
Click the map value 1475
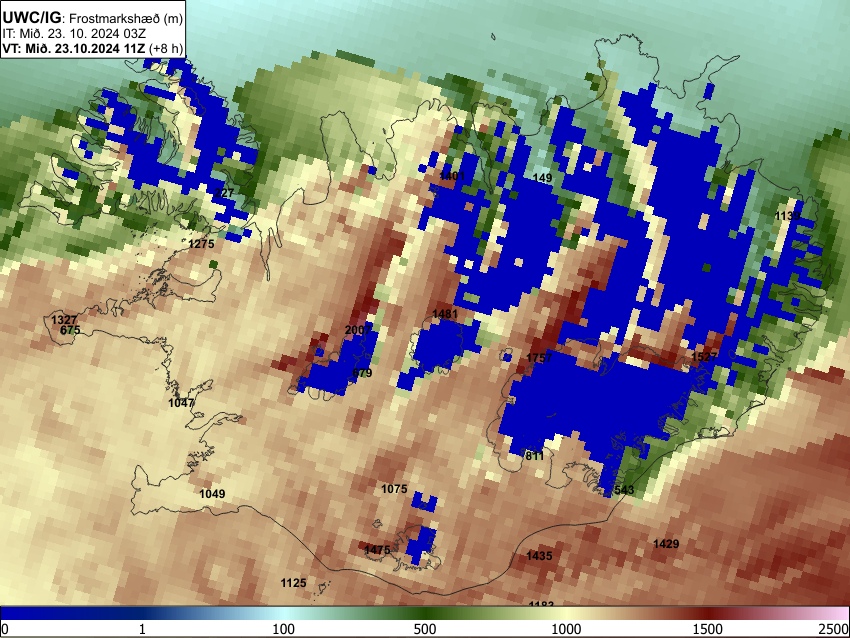pyautogui.click(x=377, y=550)
